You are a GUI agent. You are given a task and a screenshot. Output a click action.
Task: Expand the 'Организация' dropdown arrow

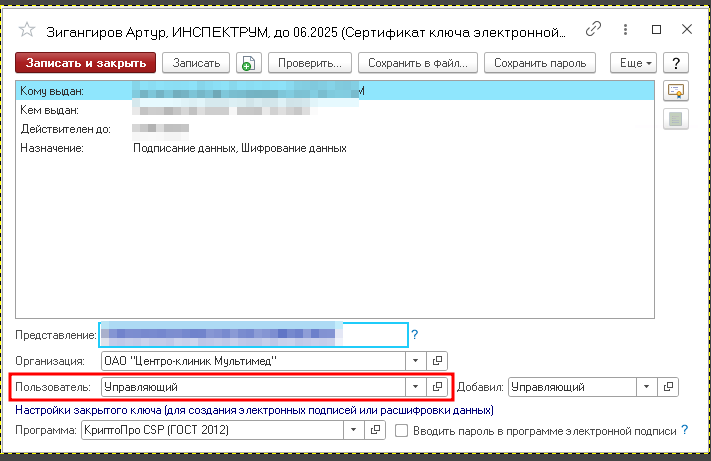click(415, 361)
